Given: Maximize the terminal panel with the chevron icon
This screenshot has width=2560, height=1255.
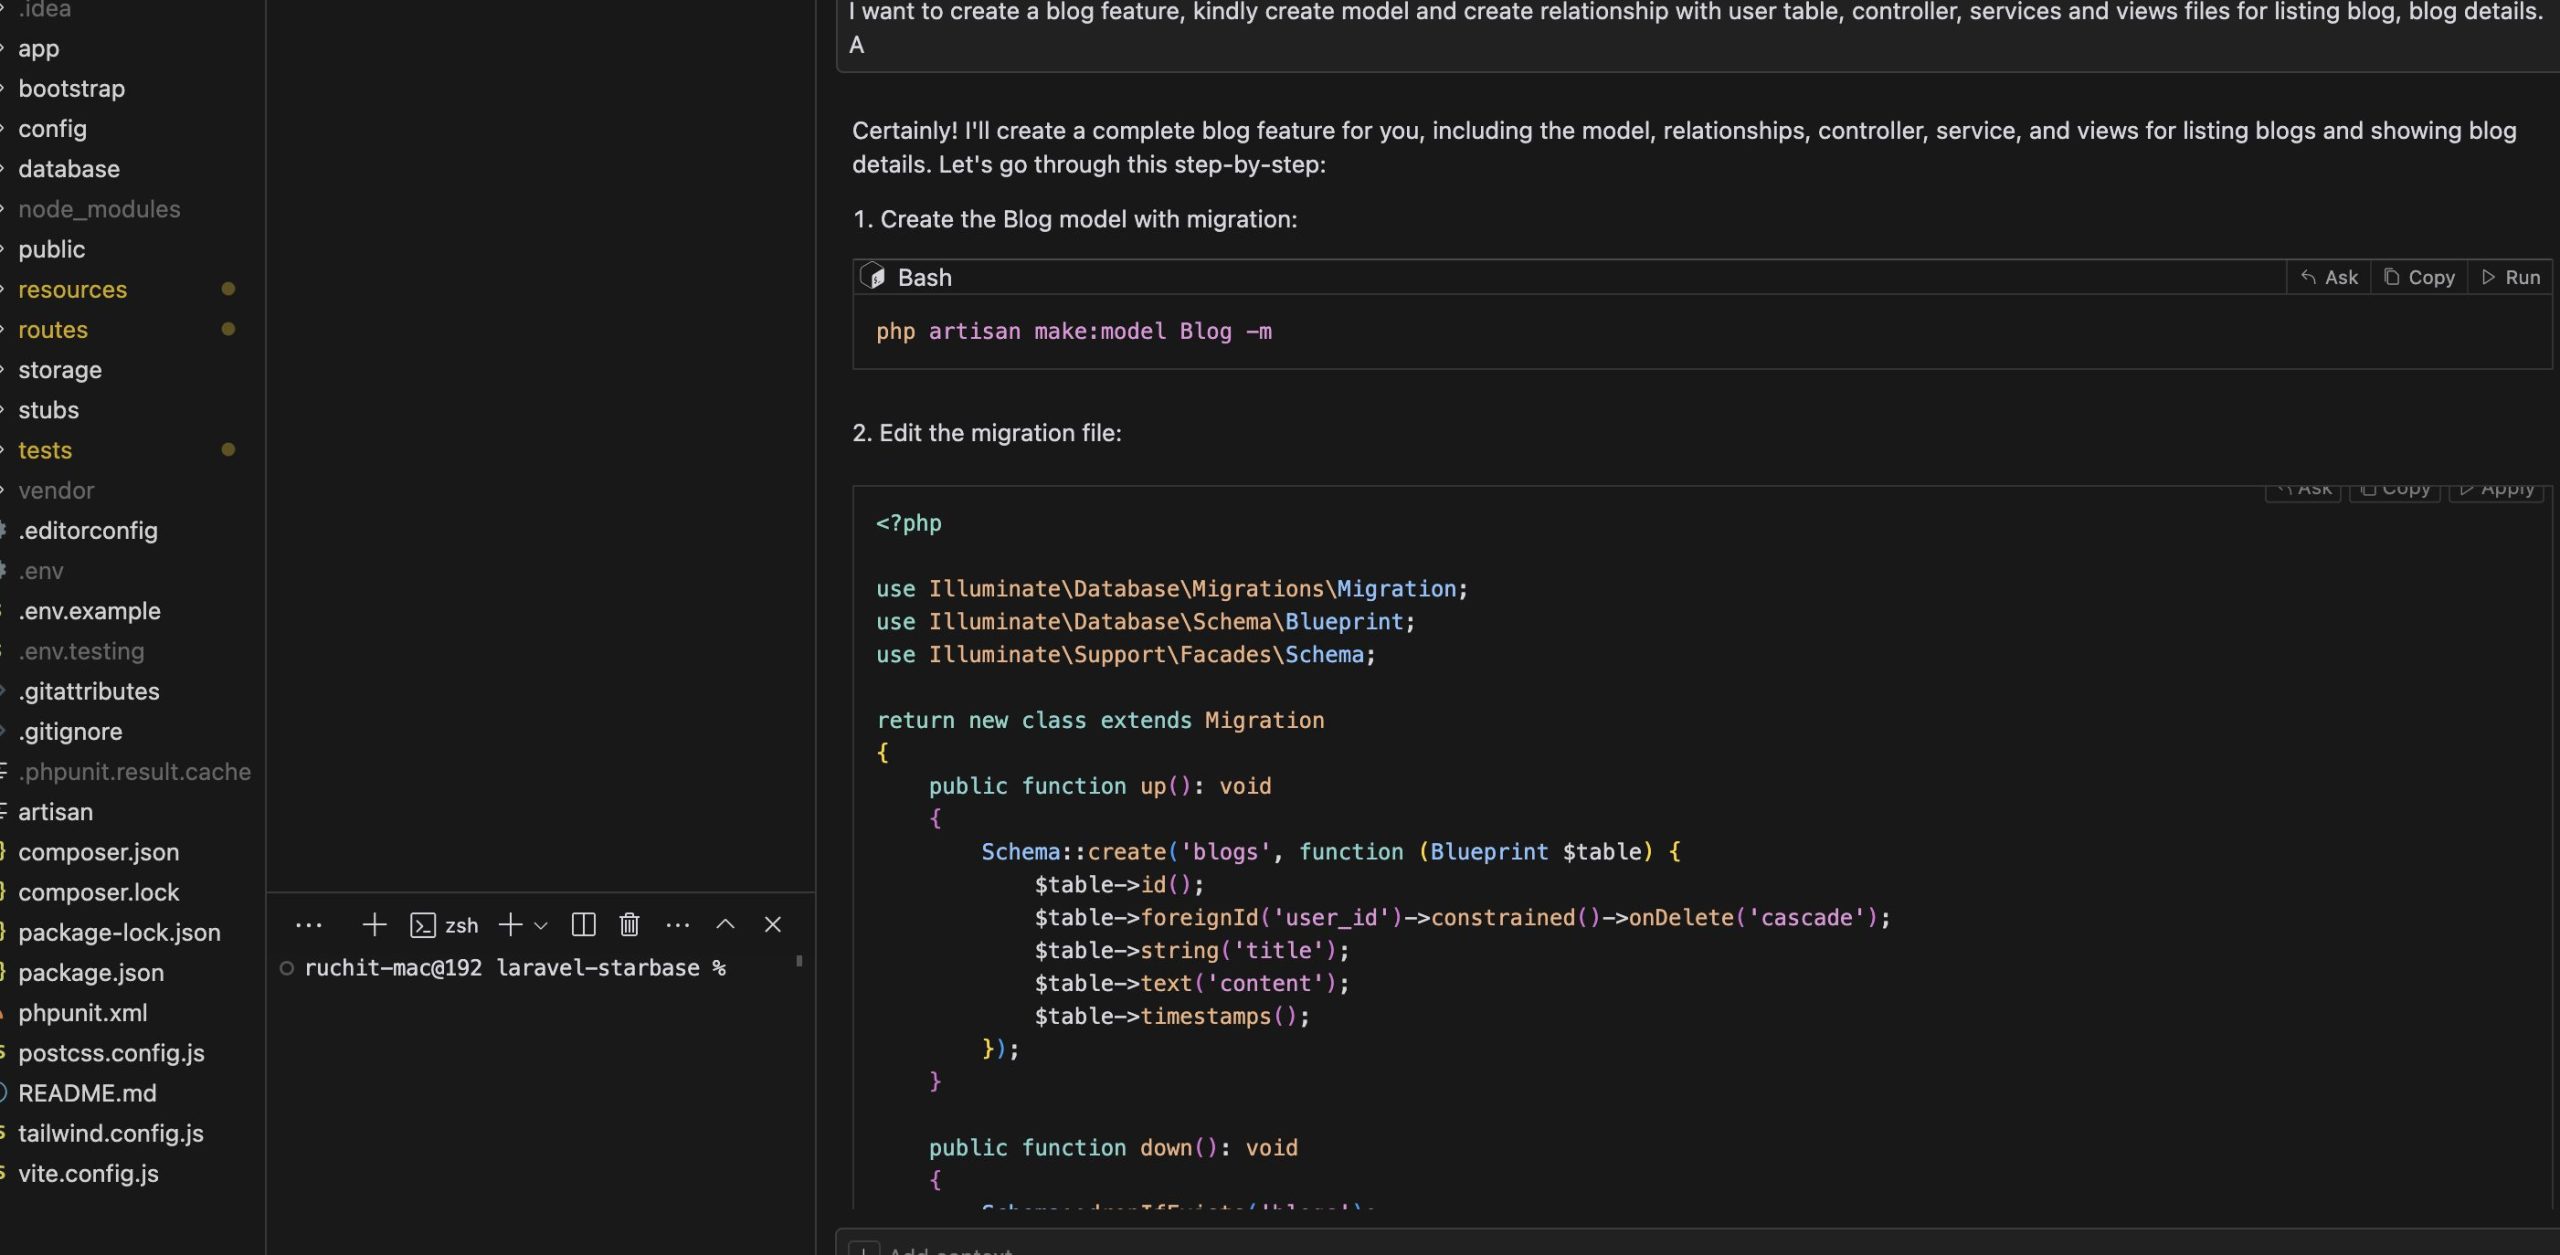Looking at the screenshot, I should coord(725,924).
